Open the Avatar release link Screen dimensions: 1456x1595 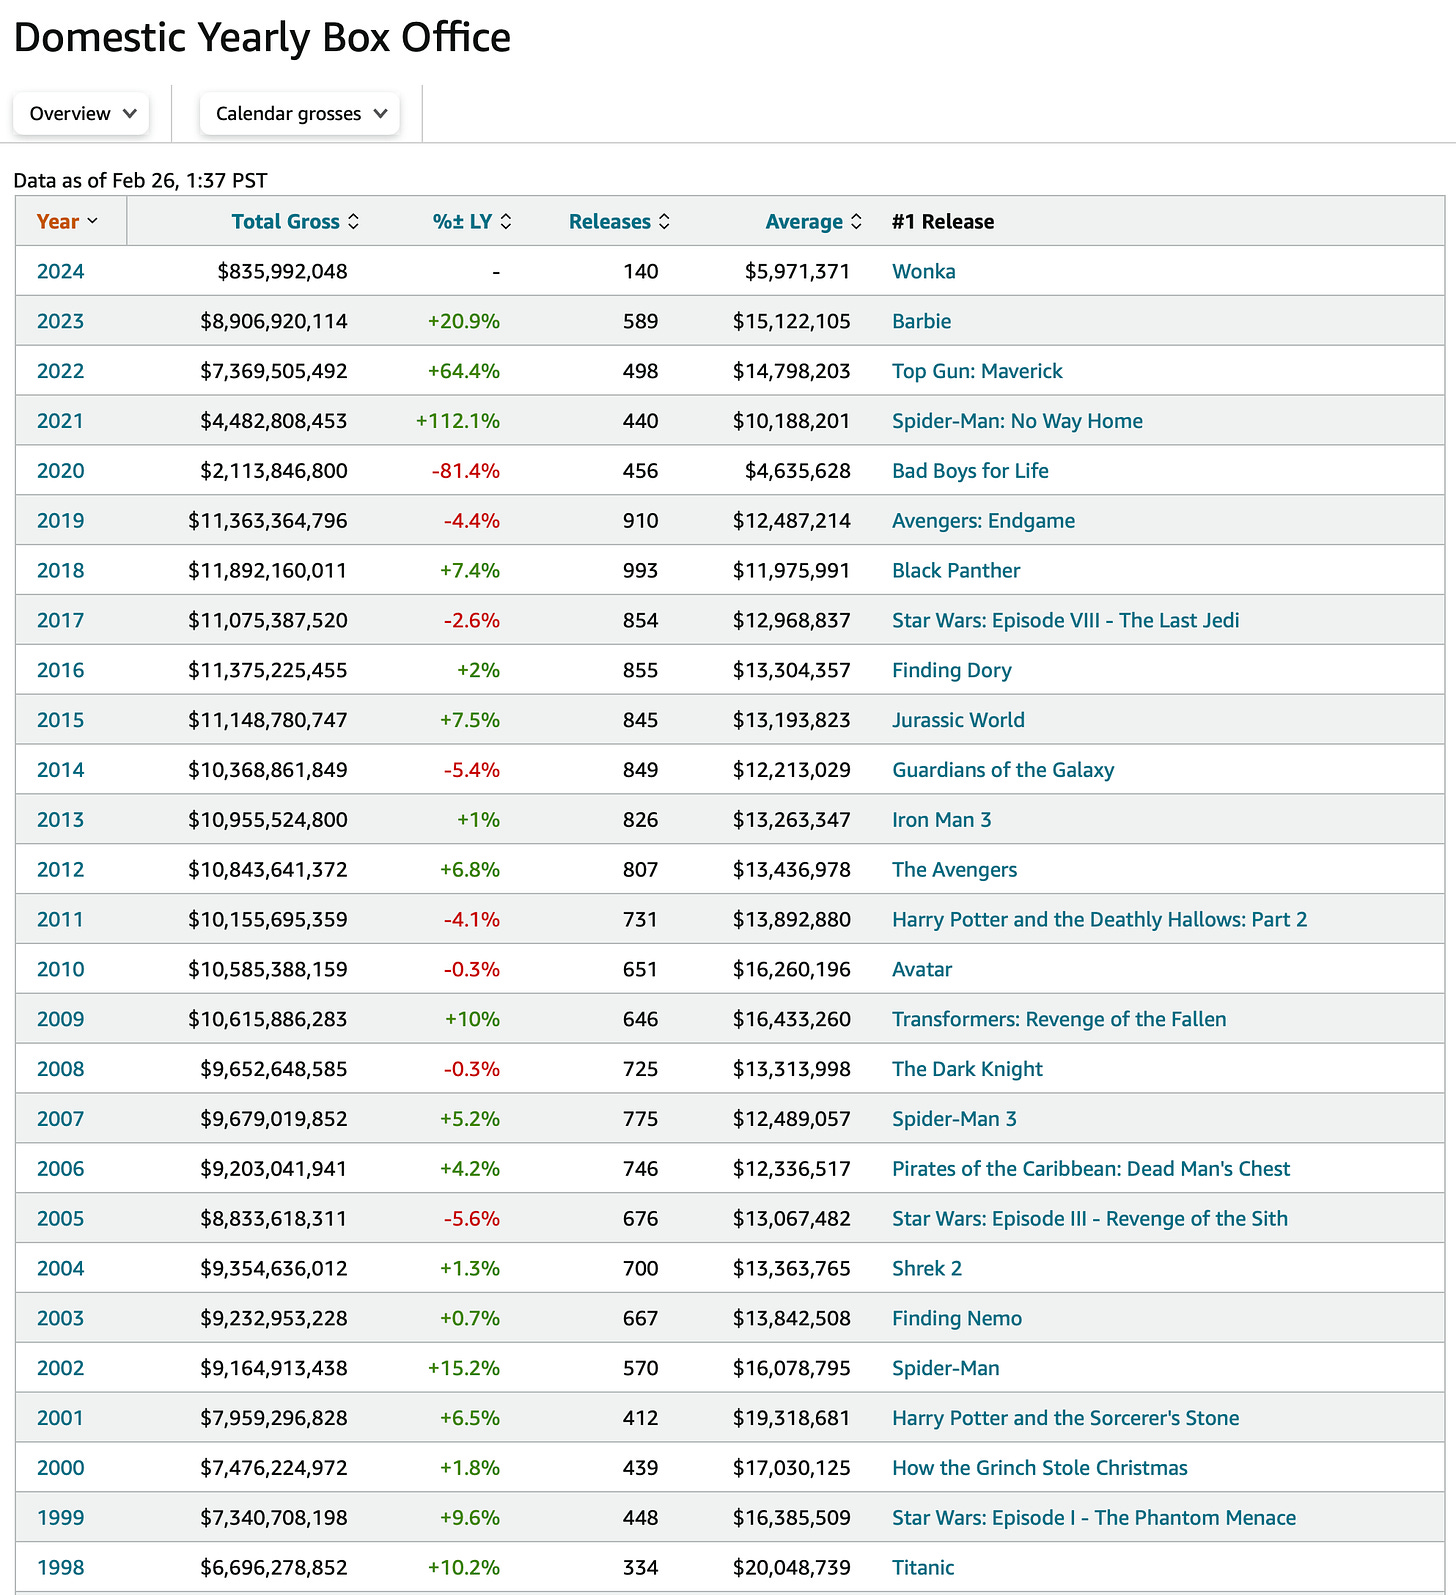point(922,970)
